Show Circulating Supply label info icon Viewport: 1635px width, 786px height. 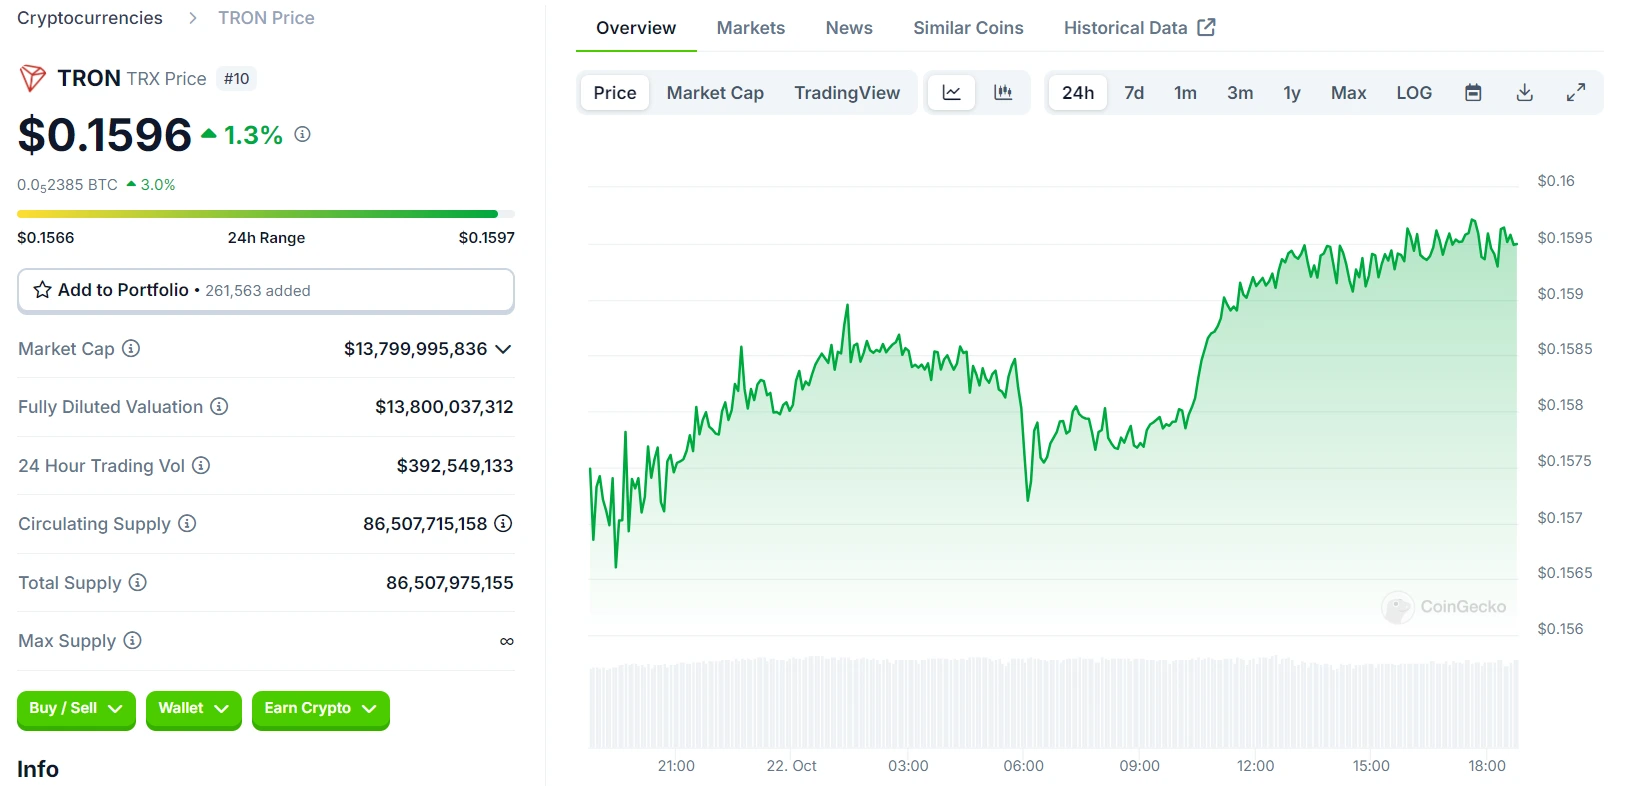point(187,523)
